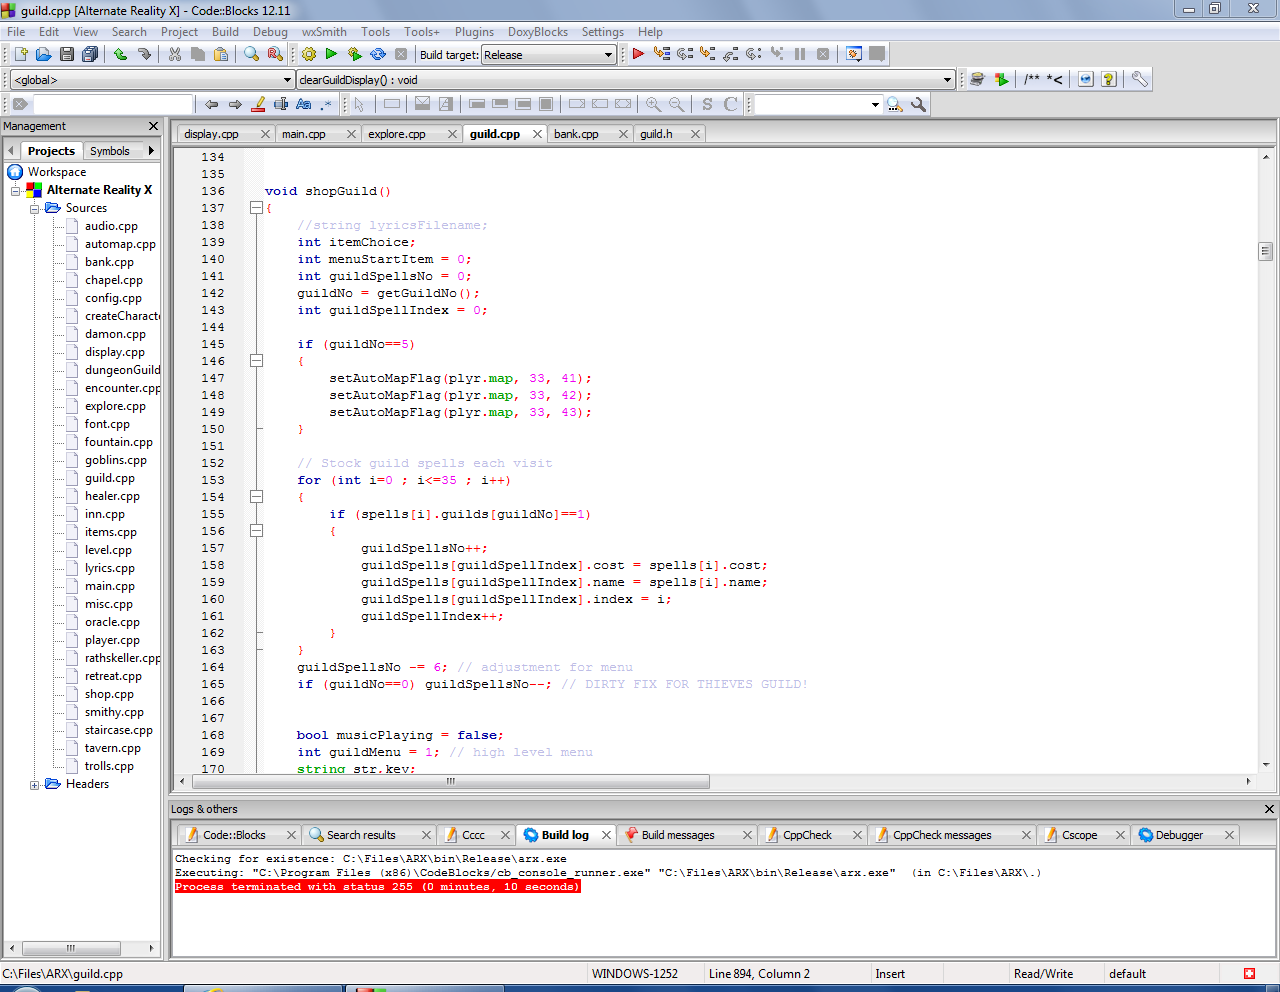Open the DoxyBlocks CHM help document
Image resolution: width=1280 pixels, height=992 pixels.
pos(1108,79)
